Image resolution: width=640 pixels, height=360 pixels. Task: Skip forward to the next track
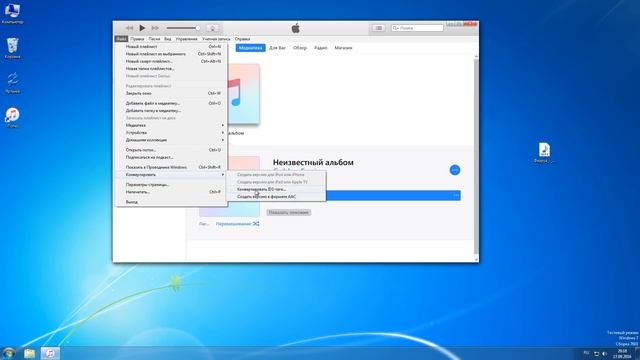point(155,28)
